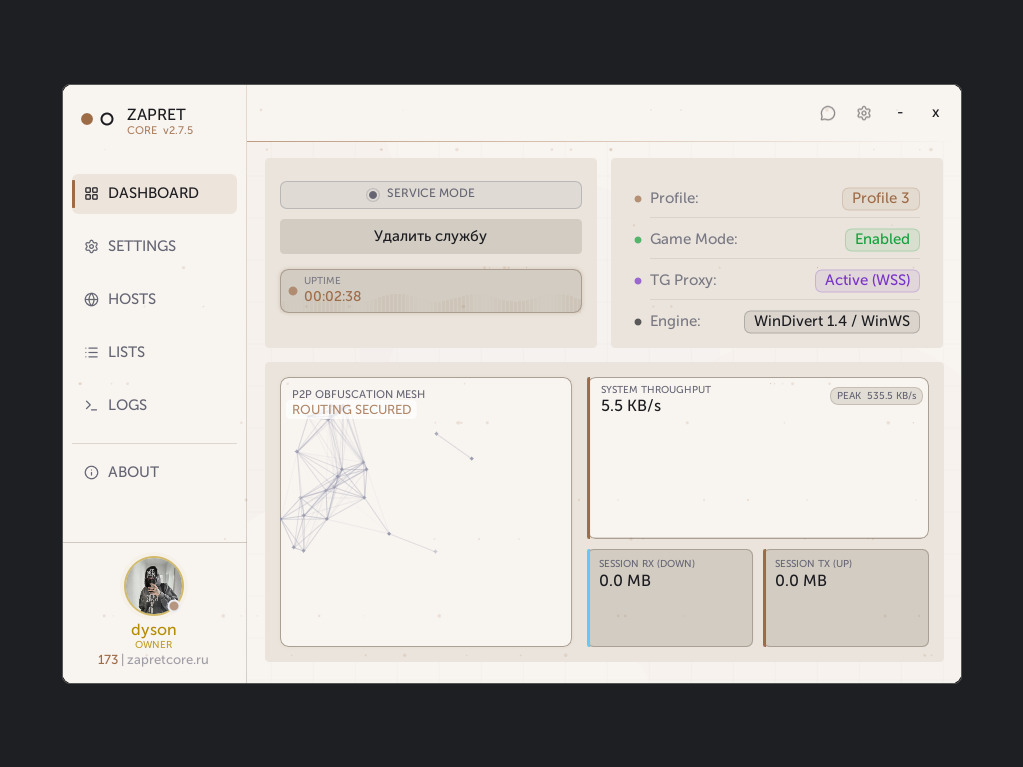The height and width of the screenshot is (767, 1023).
Task: Click the dyson user avatar
Action: tap(154, 586)
